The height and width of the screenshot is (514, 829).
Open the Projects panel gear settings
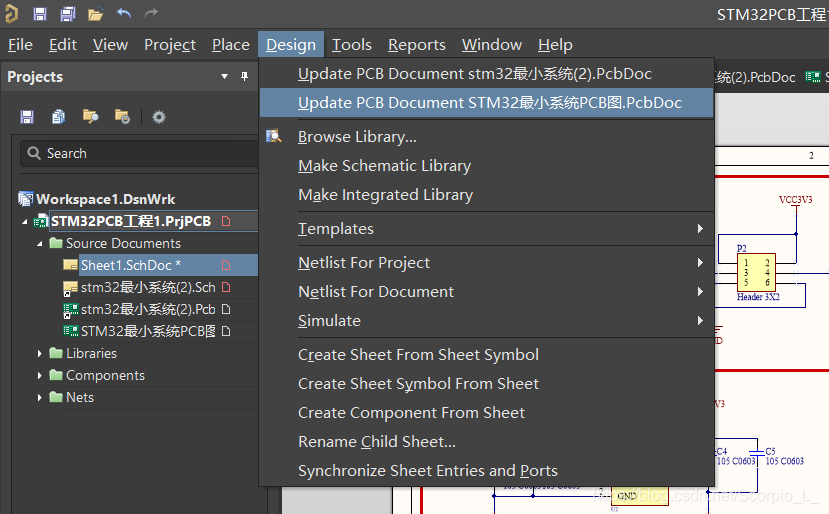click(158, 117)
